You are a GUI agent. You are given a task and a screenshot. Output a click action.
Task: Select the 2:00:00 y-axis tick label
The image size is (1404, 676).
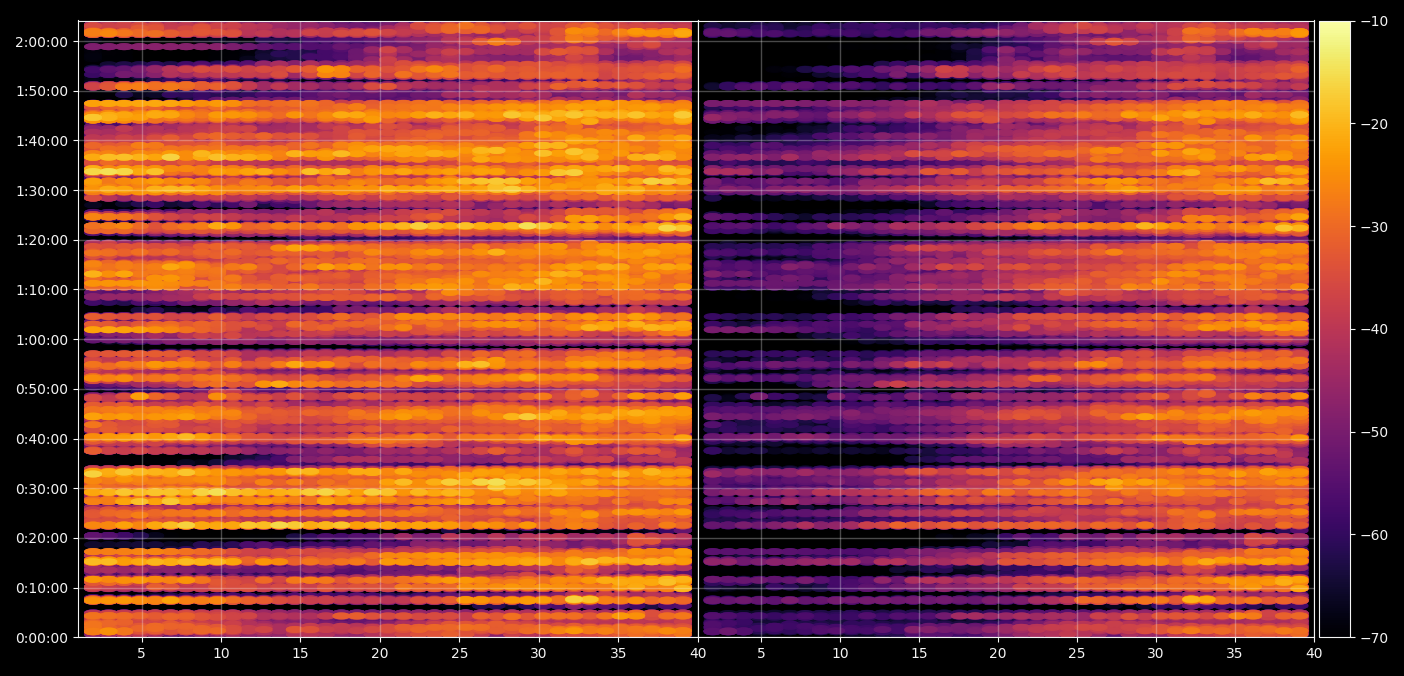click(41, 42)
